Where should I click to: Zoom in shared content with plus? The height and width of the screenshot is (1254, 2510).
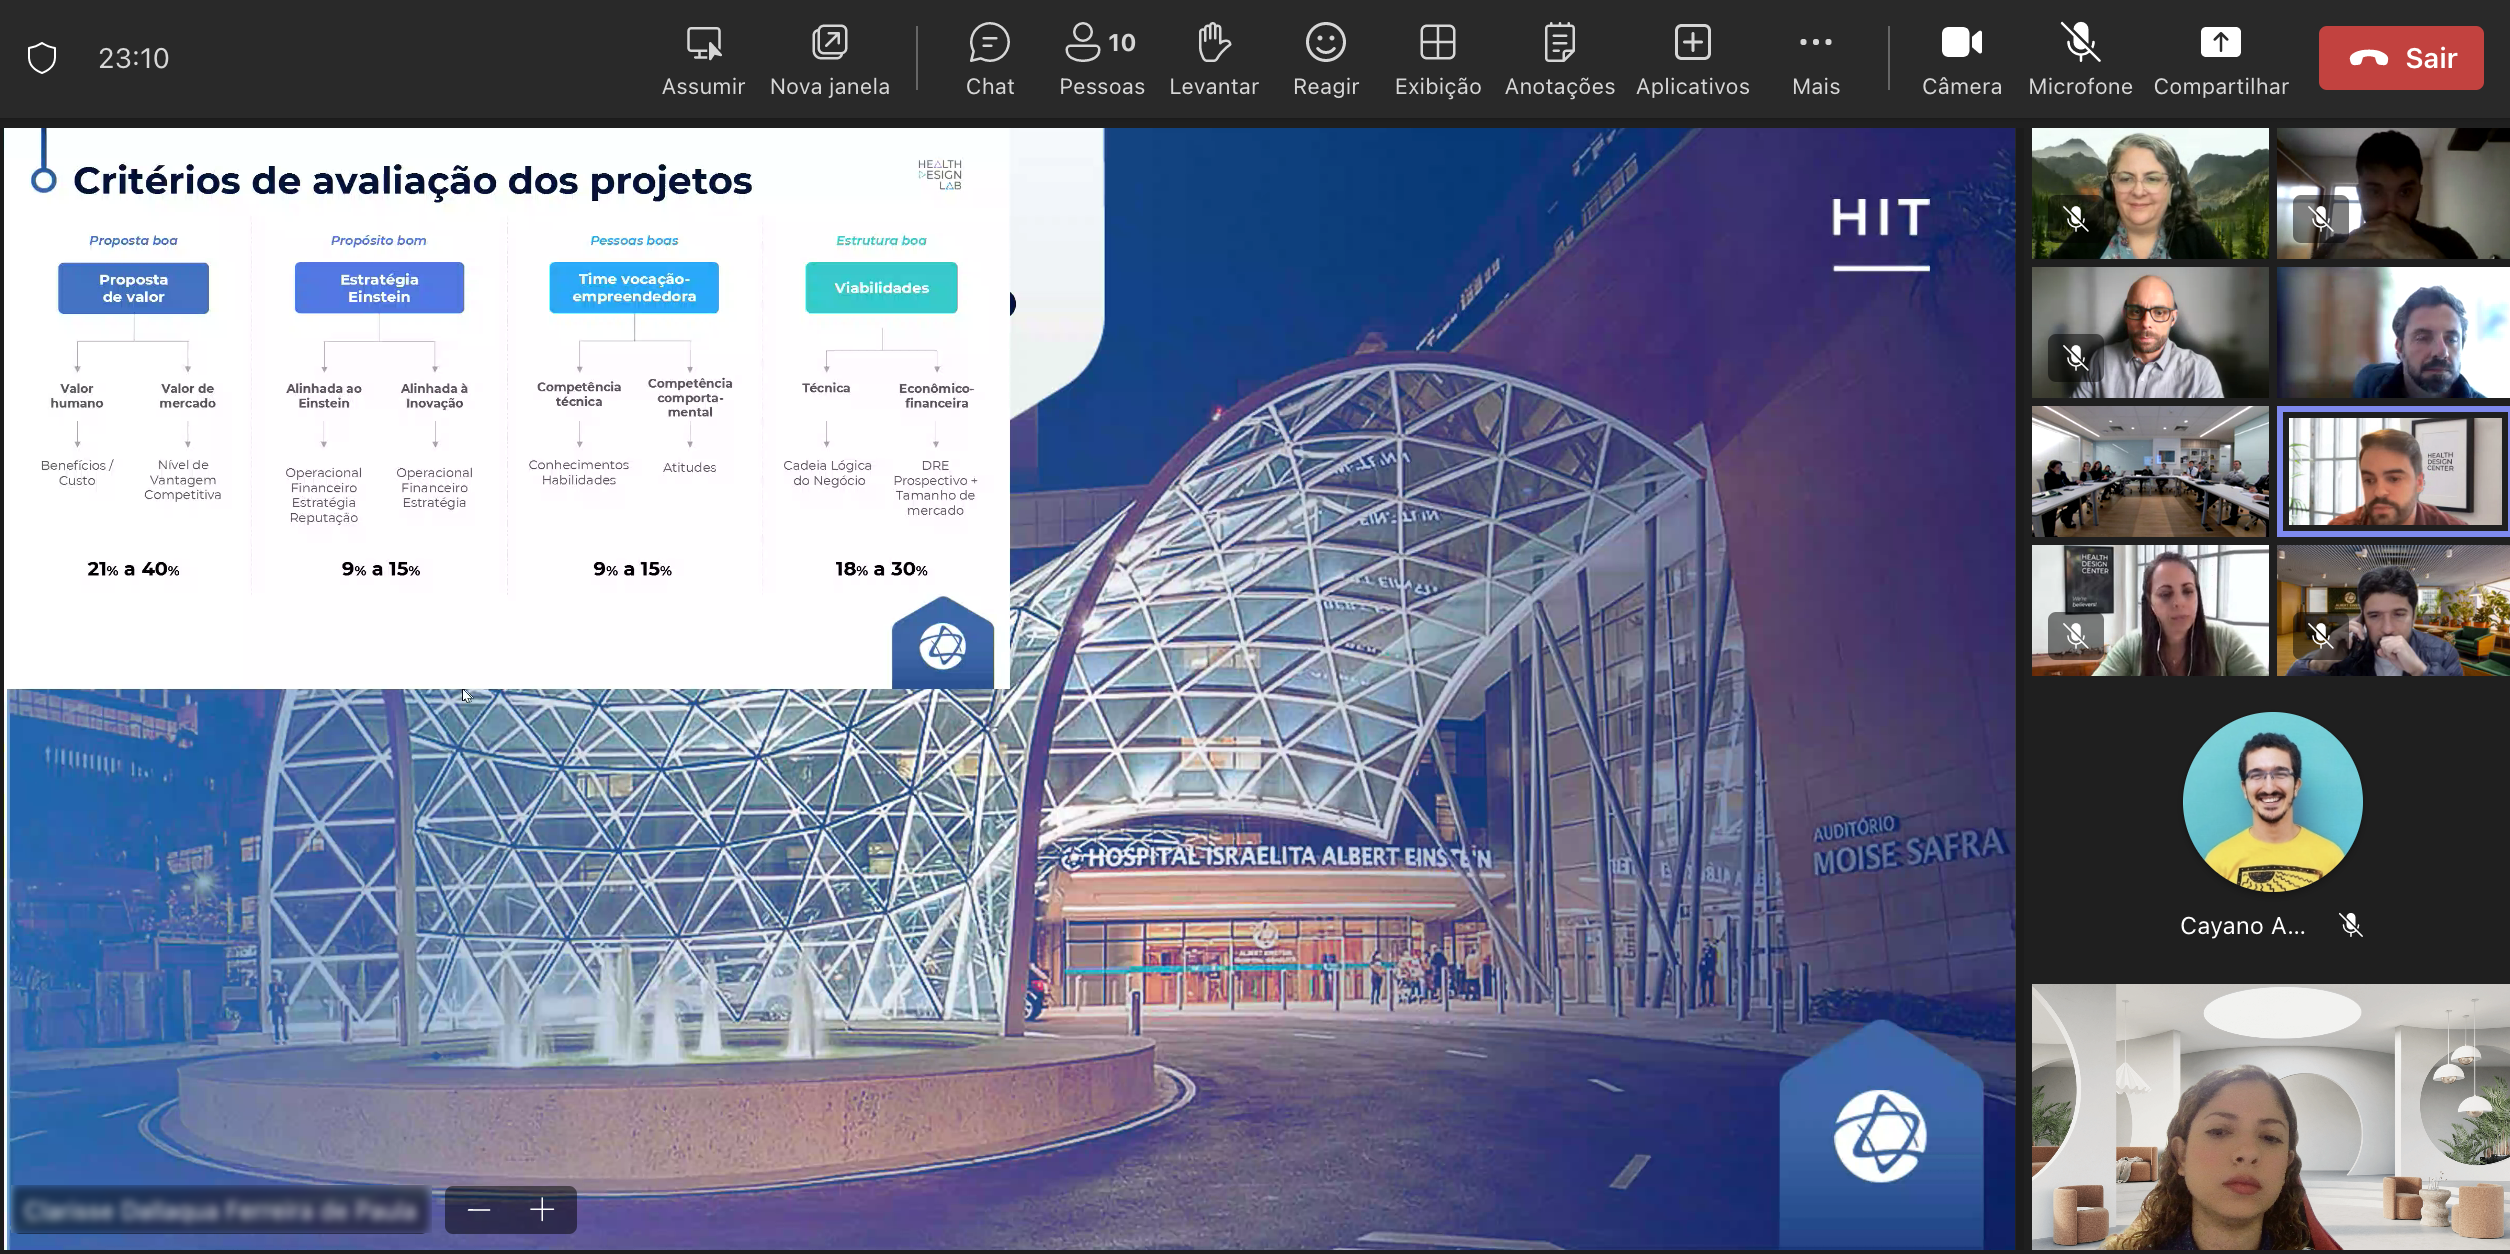[x=542, y=1210]
